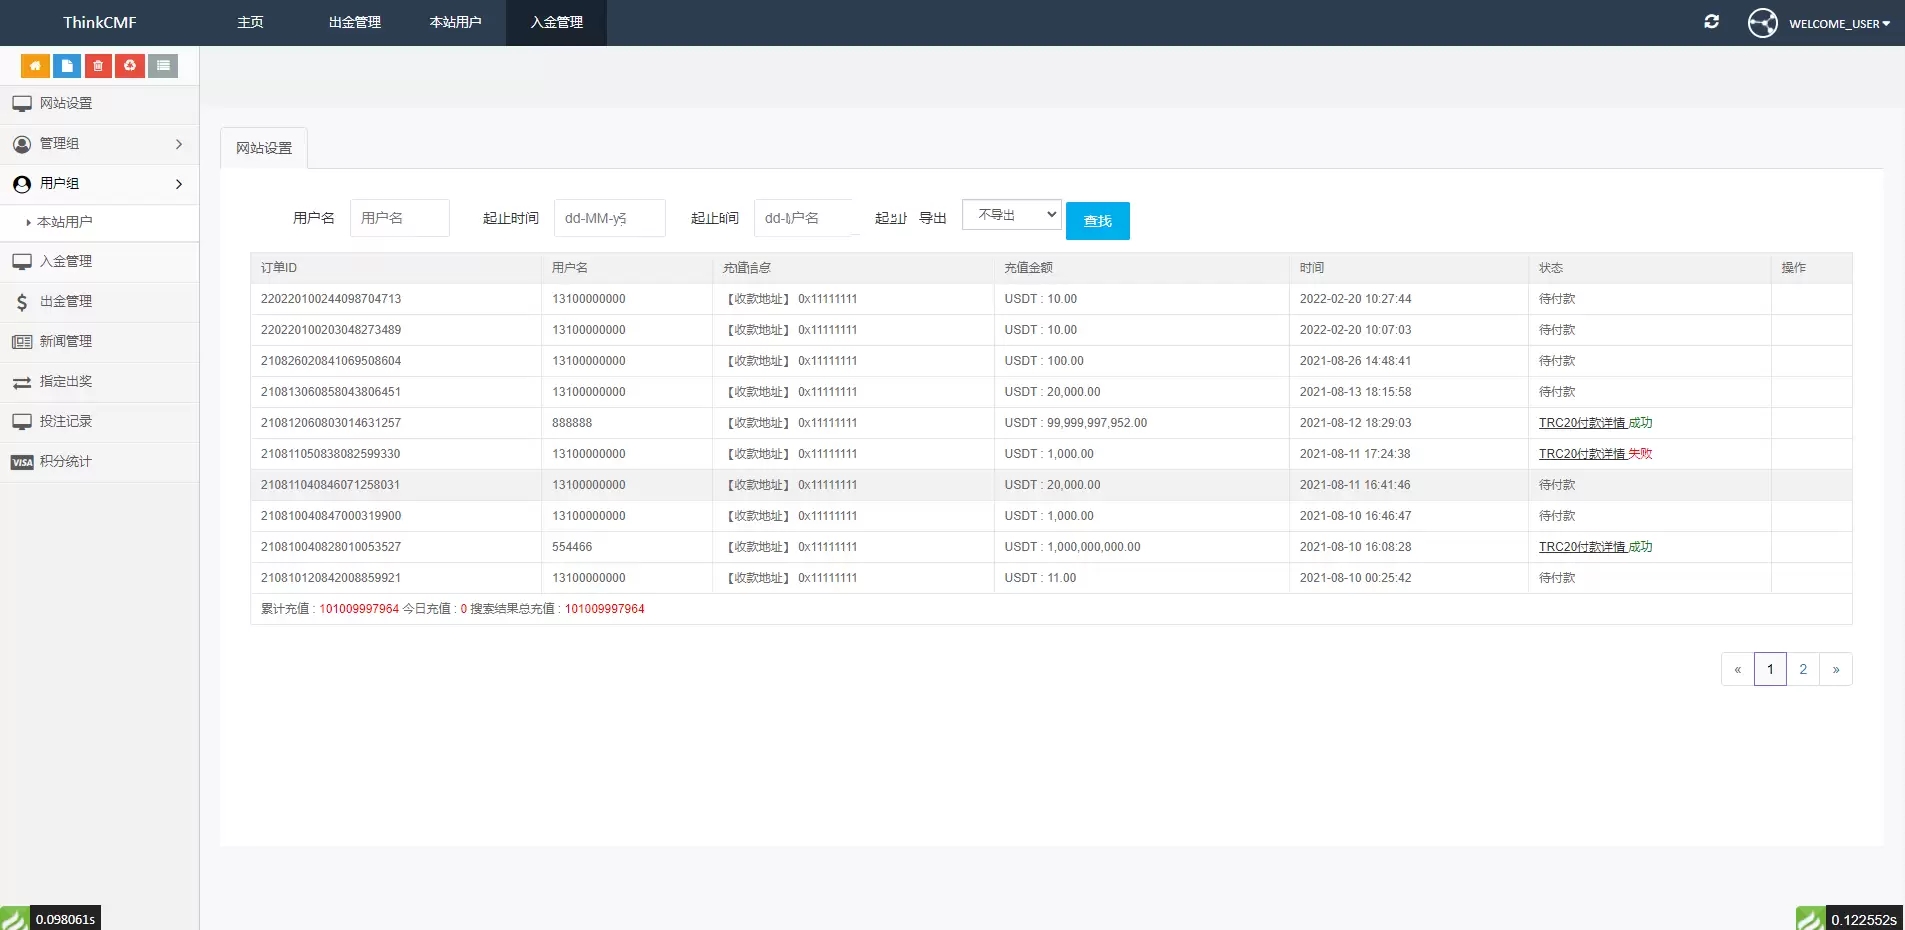The height and width of the screenshot is (930, 1905).
Task: Click the red trash can icon
Action: click(x=98, y=66)
